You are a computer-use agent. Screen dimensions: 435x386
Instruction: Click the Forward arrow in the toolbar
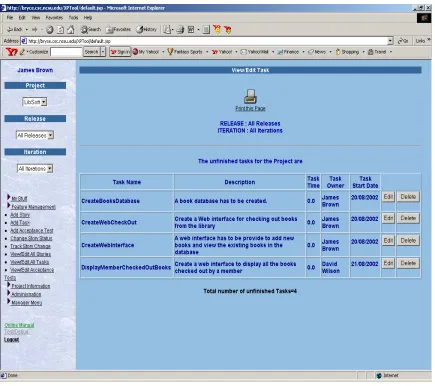(35, 30)
